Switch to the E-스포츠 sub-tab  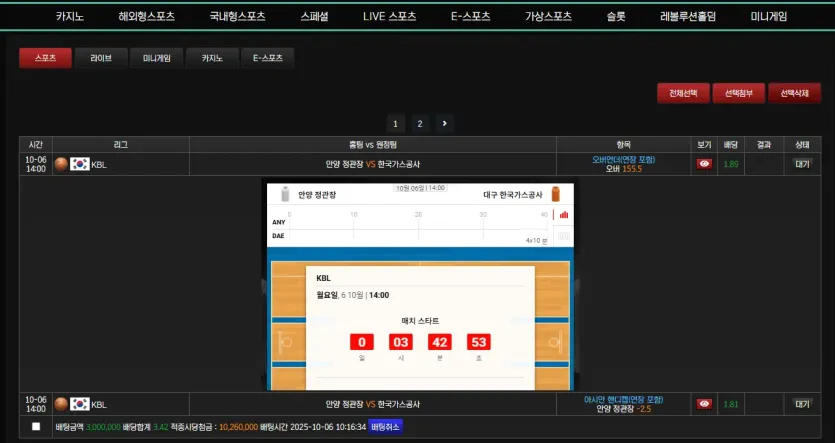point(267,58)
